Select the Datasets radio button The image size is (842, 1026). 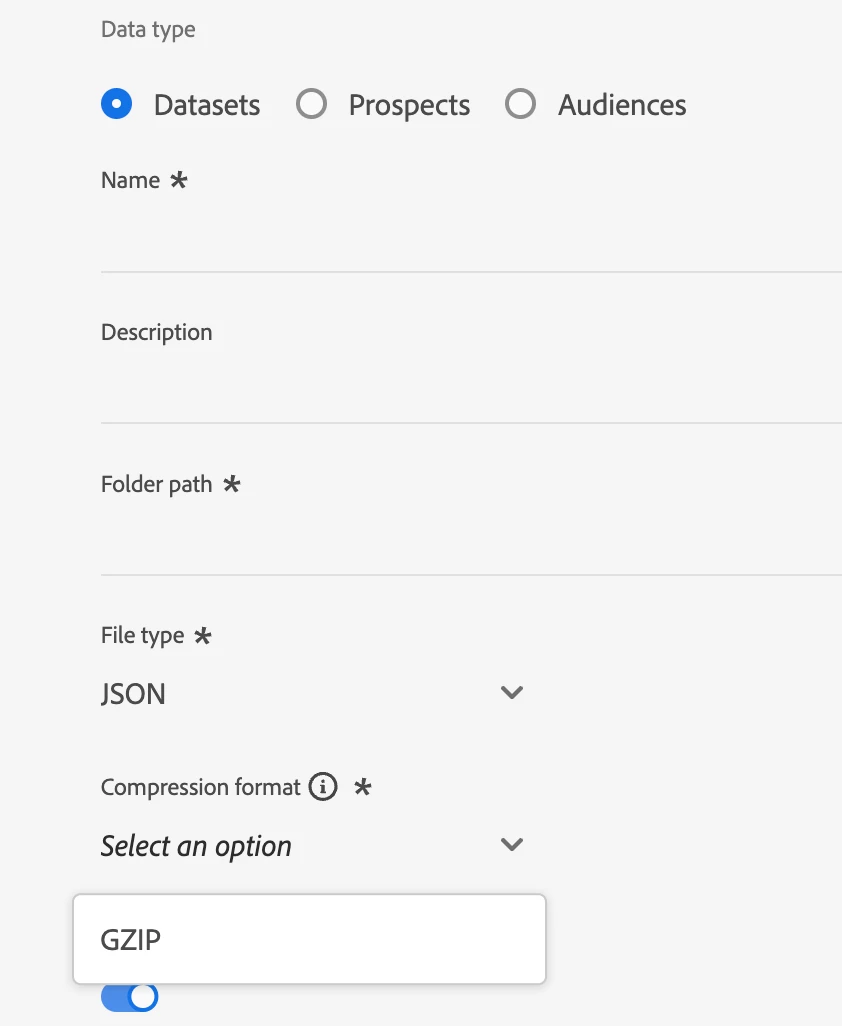(x=117, y=104)
